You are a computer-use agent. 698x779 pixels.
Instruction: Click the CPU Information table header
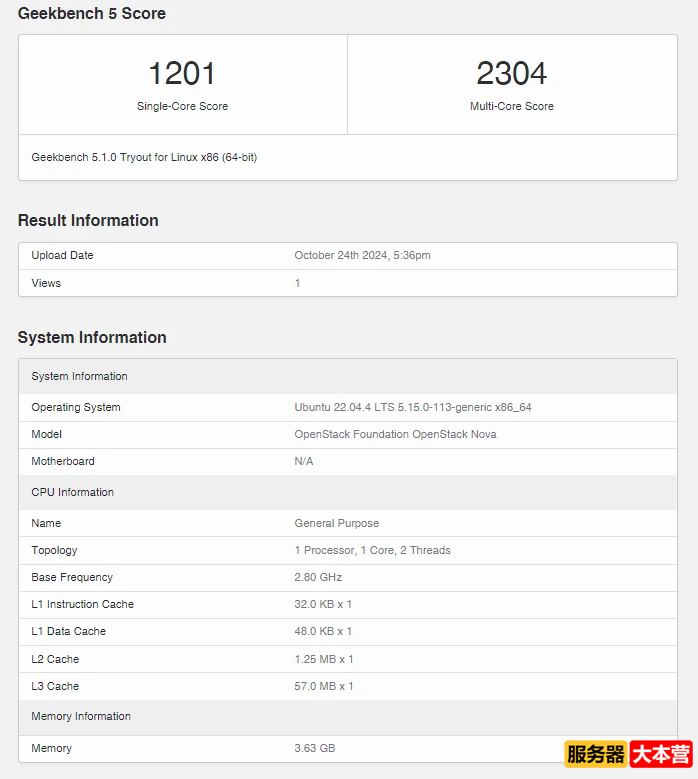click(x=73, y=492)
